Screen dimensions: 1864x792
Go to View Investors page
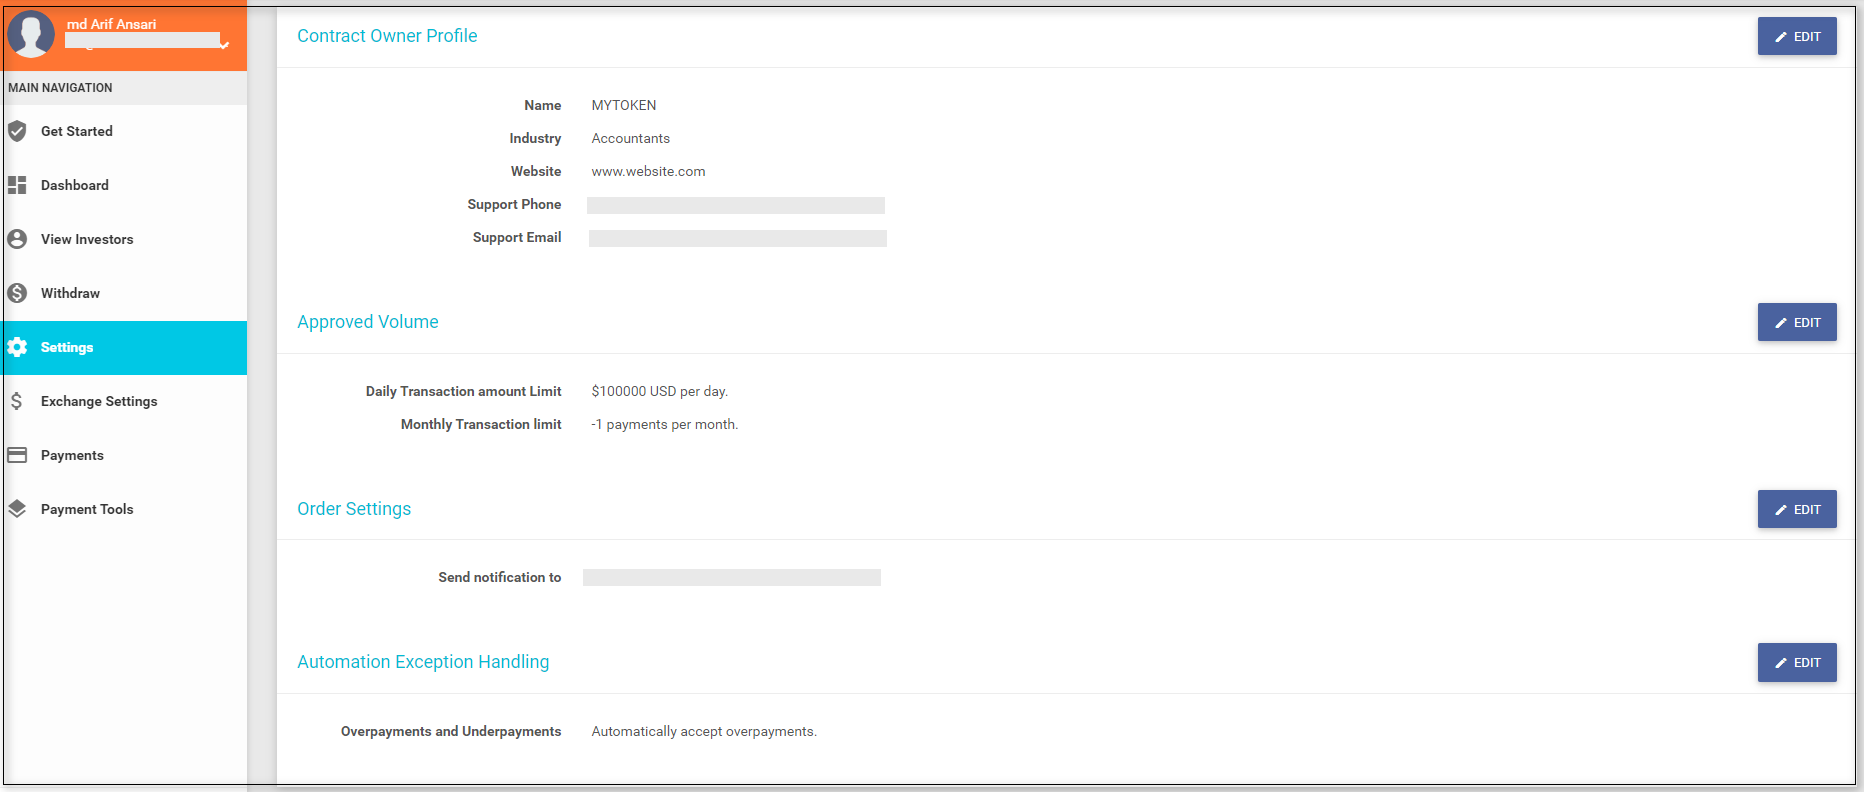point(87,239)
